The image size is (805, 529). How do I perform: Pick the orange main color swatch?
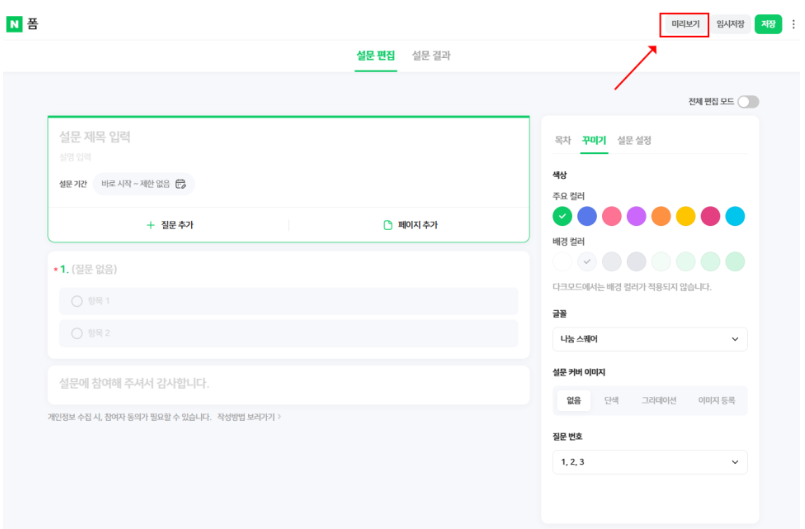[660, 216]
